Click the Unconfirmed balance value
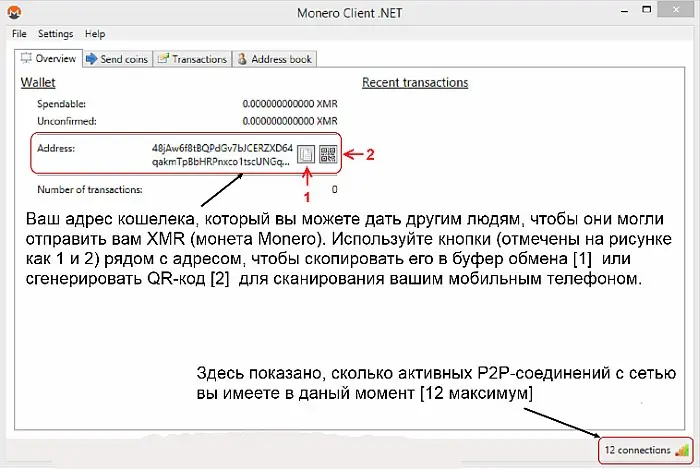The width and height of the screenshot is (700, 469). (x=290, y=121)
